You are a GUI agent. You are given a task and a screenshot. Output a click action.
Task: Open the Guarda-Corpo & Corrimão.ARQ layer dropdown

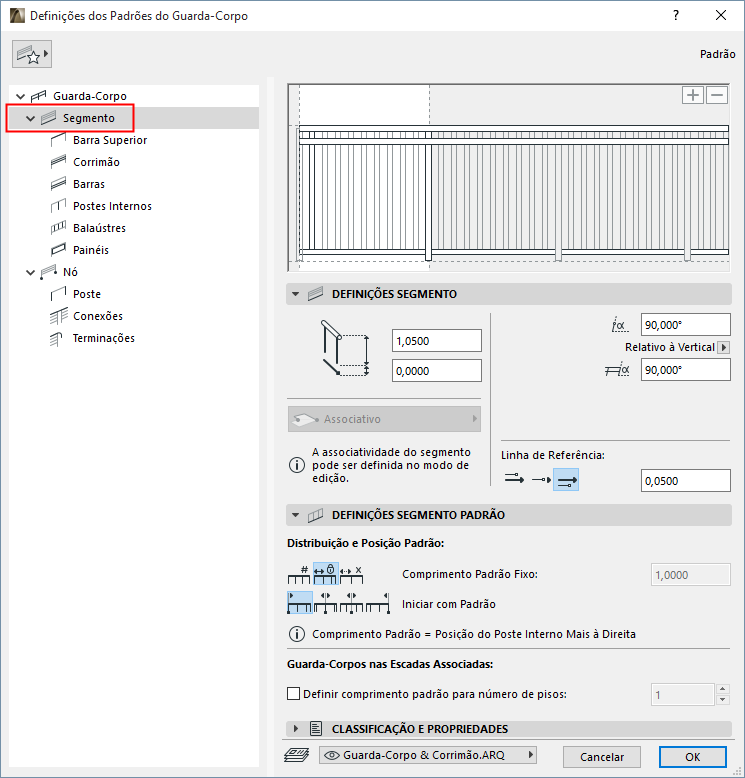pos(428,755)
